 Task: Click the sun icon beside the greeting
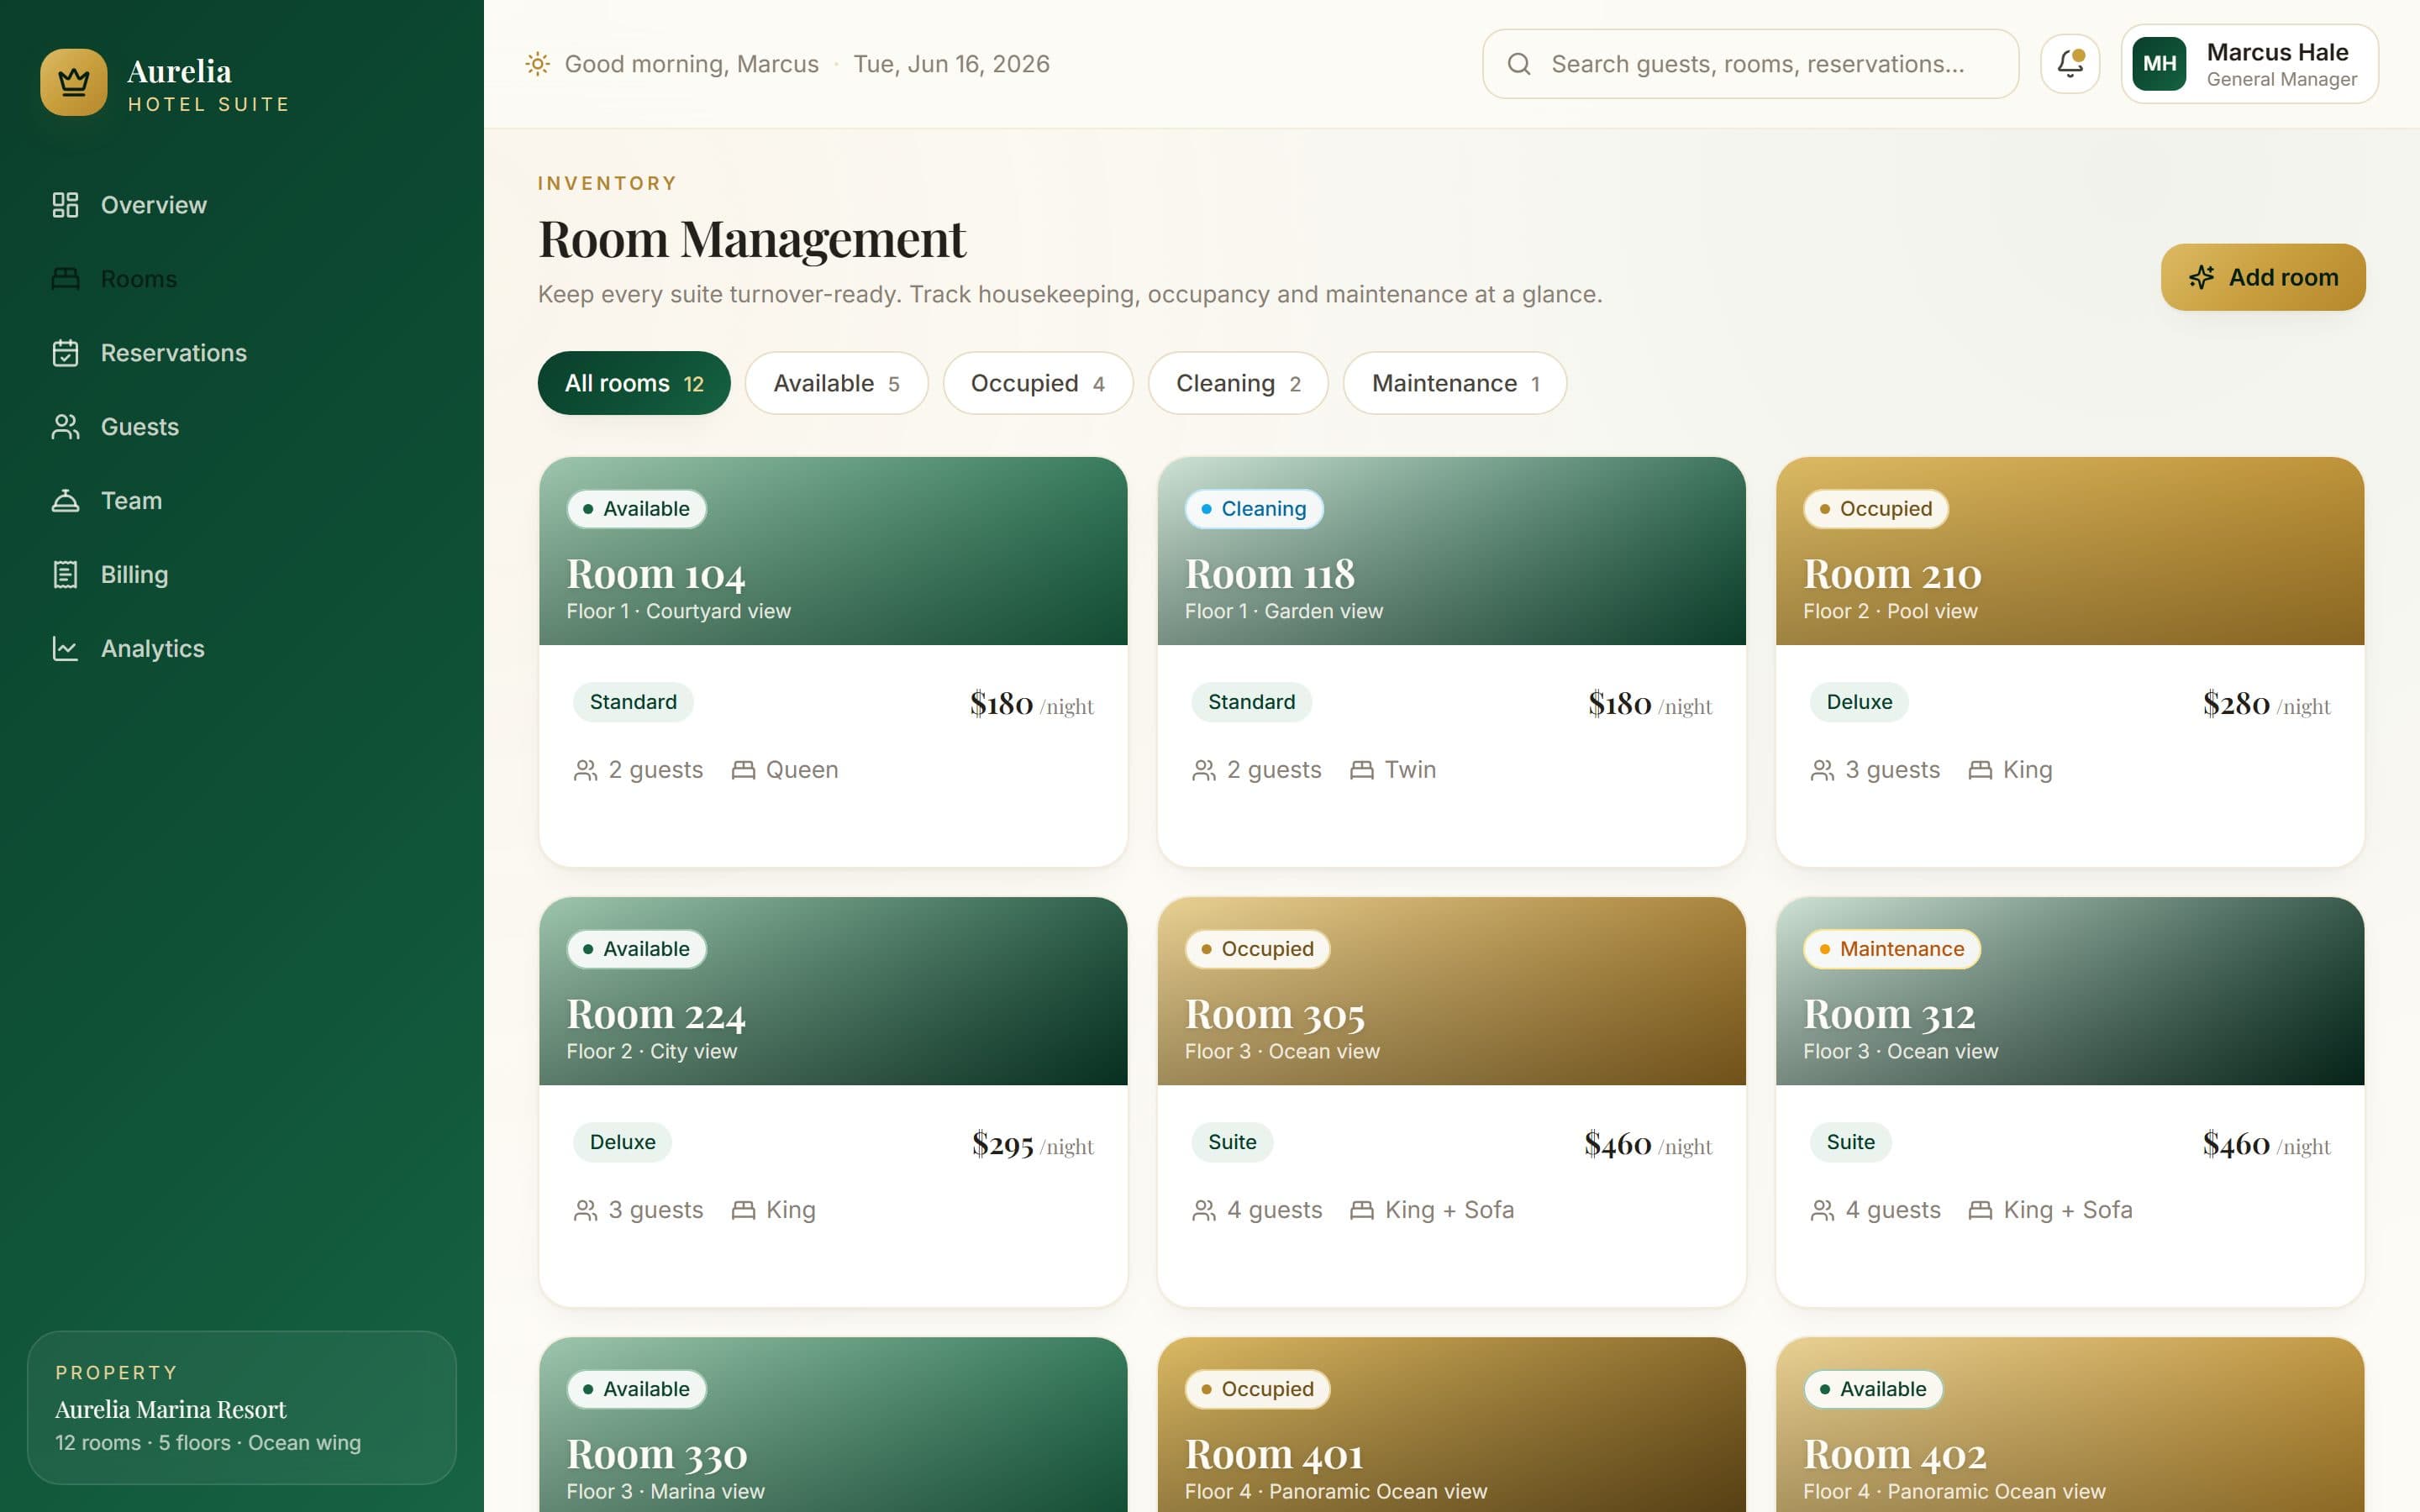coord(538,64)
